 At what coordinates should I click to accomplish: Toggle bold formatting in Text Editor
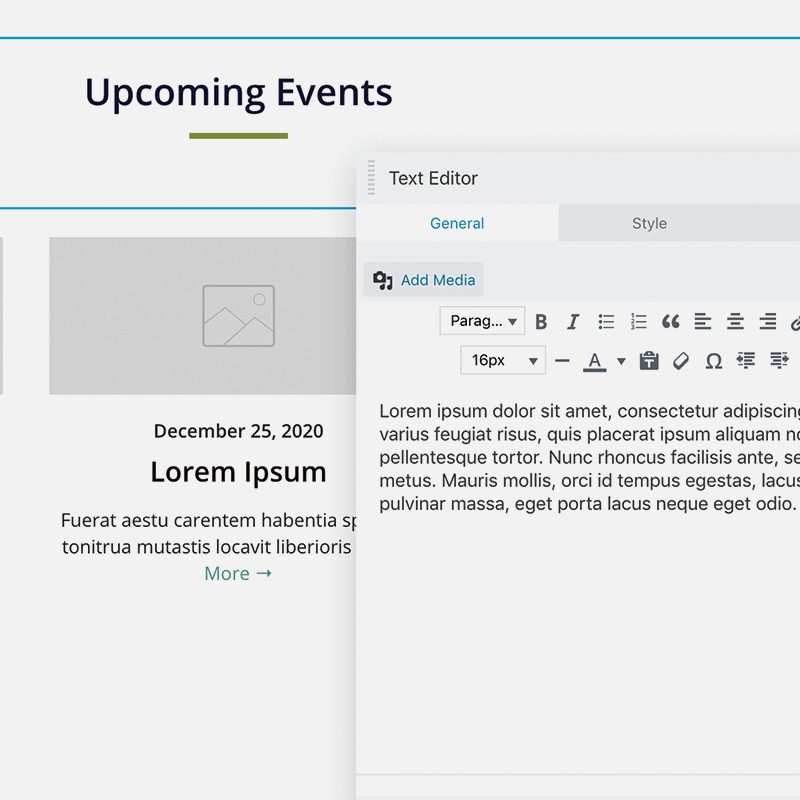(x=541, y=322)
